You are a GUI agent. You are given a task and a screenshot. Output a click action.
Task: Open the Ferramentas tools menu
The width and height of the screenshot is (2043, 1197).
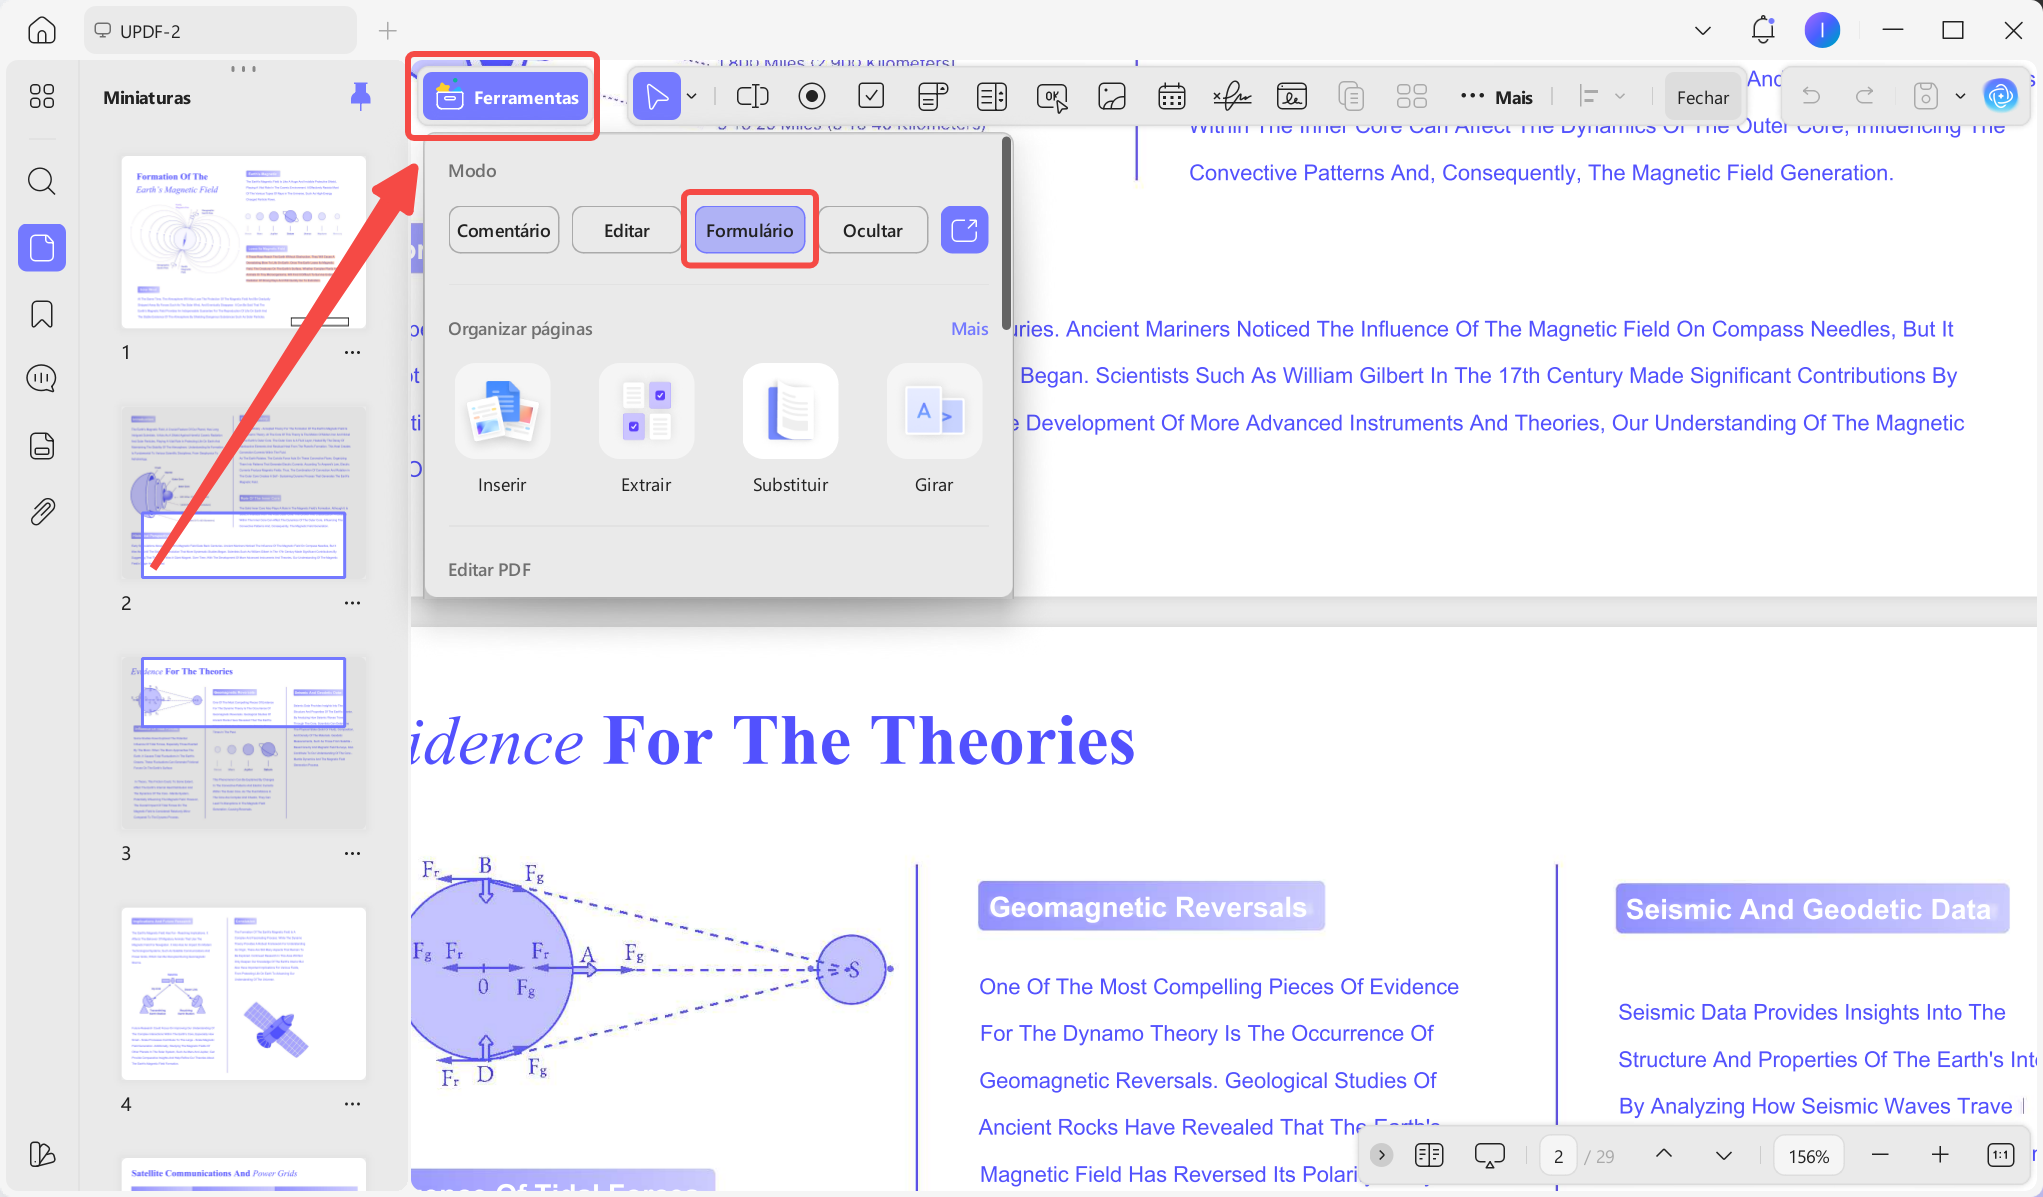click(506, 97)
